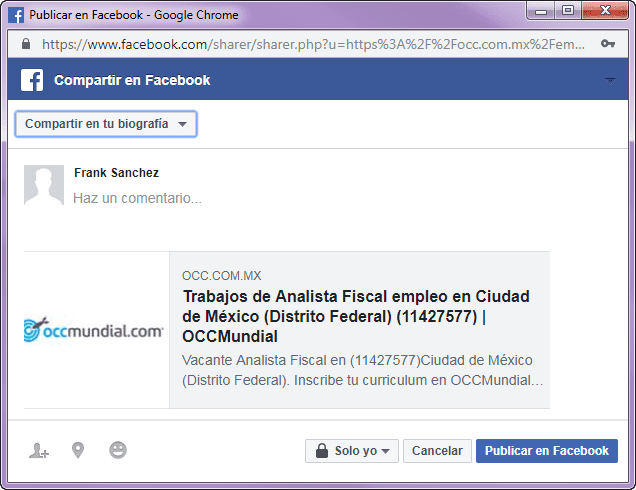The image size is (636, 490).
Task: Close the Publicar en Facebook window
Action: (605, 11)
